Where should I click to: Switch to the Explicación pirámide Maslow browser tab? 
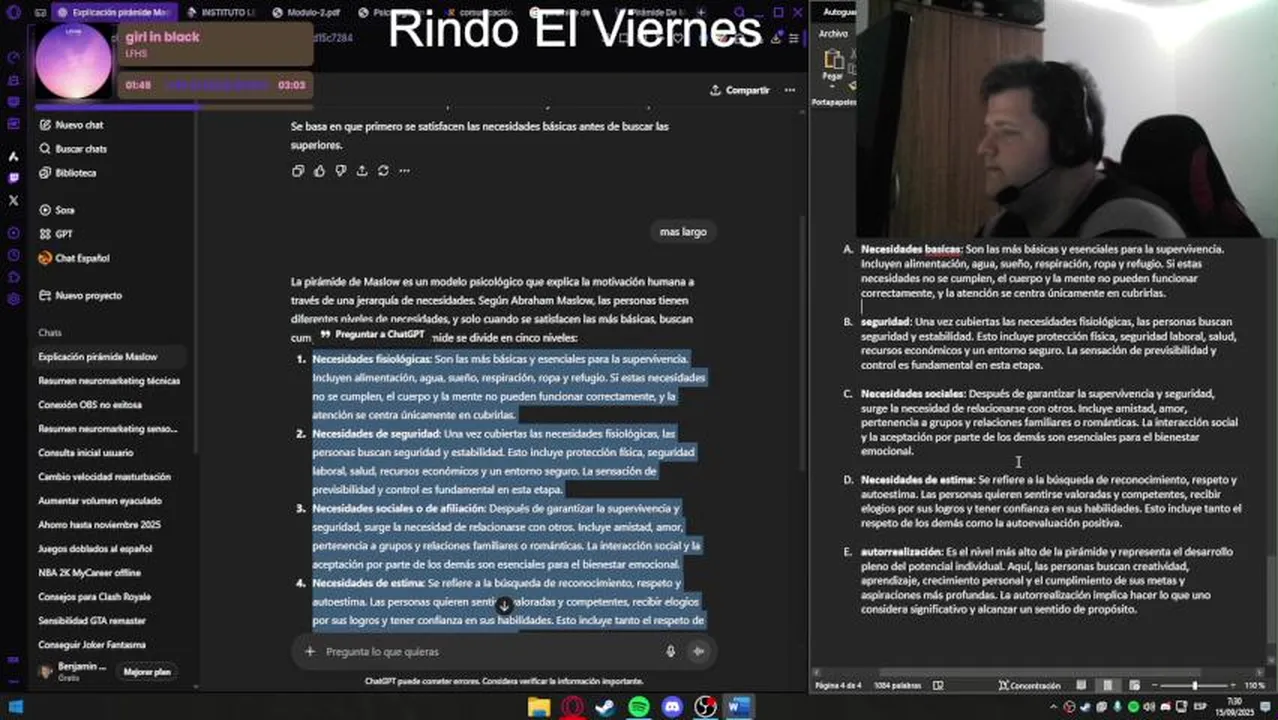pos(113,12)
